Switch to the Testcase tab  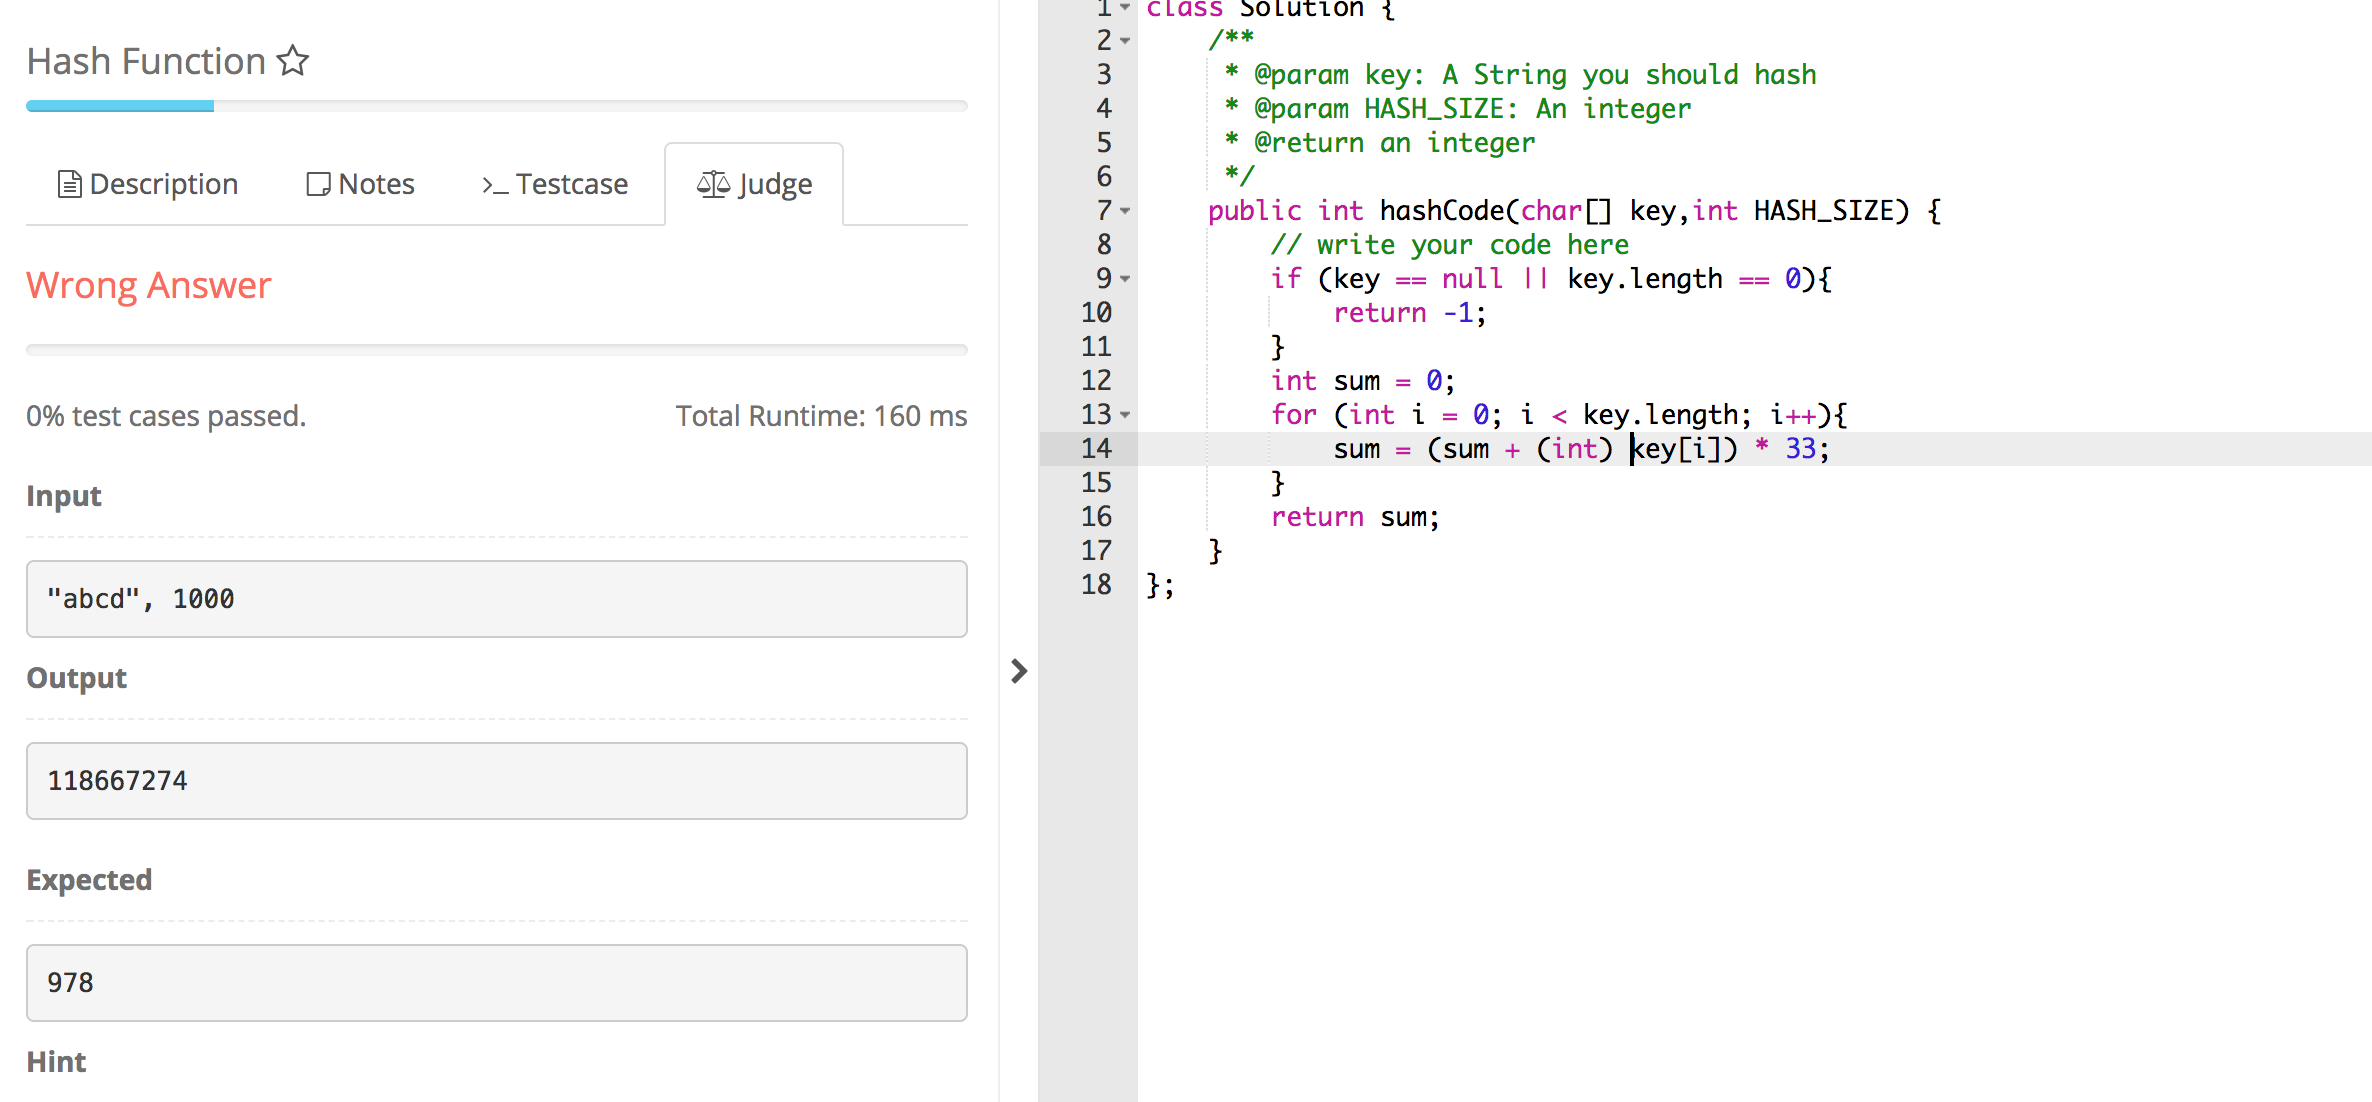coord(573,184)
